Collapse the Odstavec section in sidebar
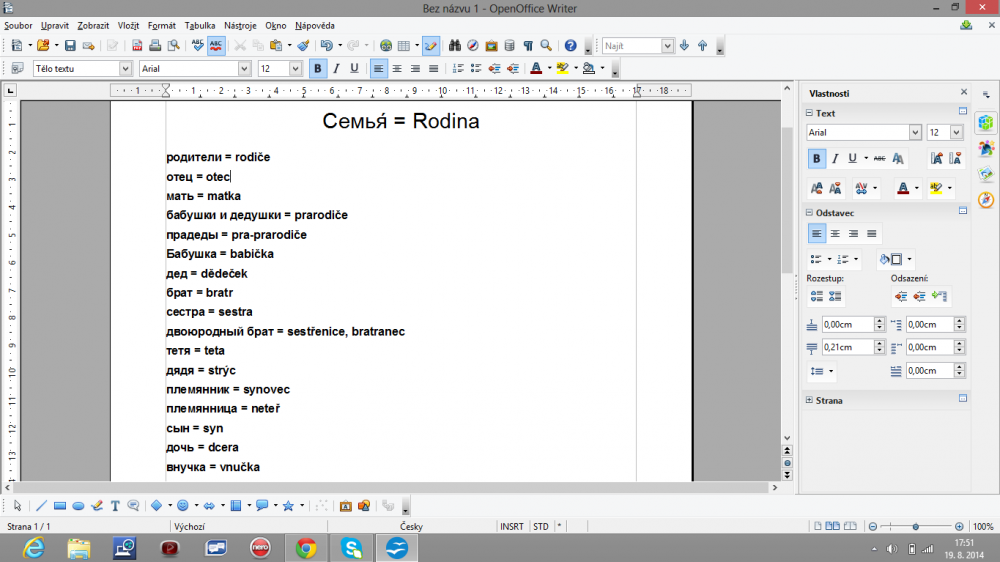Viewport: 1000px width, 562px height. [809, 212]
